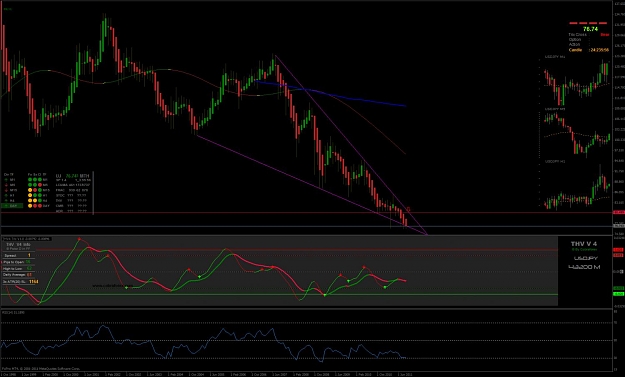Click the yellow dot in DAY signal row
Image resolution: width=625 pixels, height=377 pixels.
30,206
